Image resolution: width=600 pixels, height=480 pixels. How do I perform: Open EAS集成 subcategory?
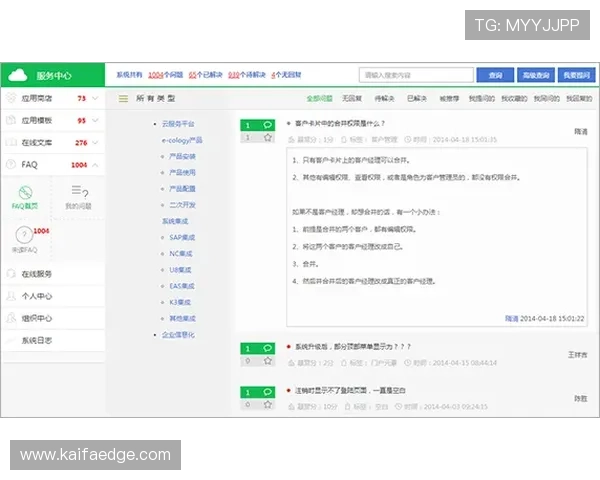(182, 286)
